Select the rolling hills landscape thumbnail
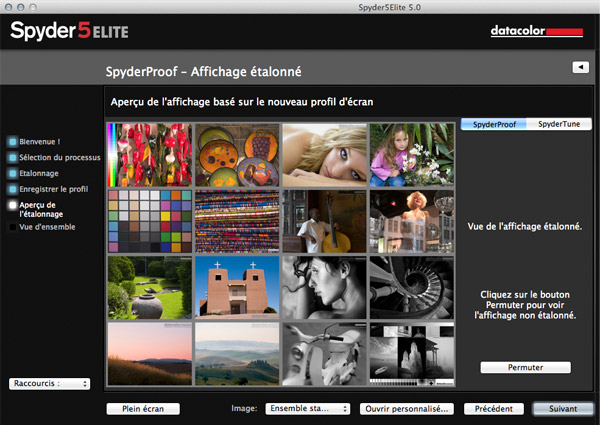 pos(237,354)
